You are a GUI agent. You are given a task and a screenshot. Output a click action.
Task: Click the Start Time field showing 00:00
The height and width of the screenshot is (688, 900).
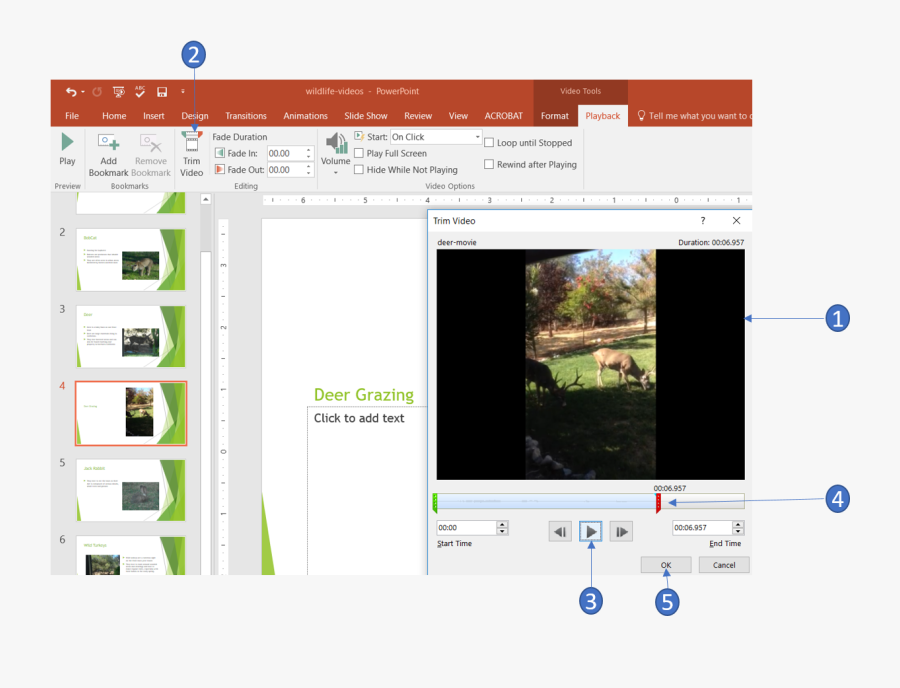pyautogui.click(x=467, y=527)
